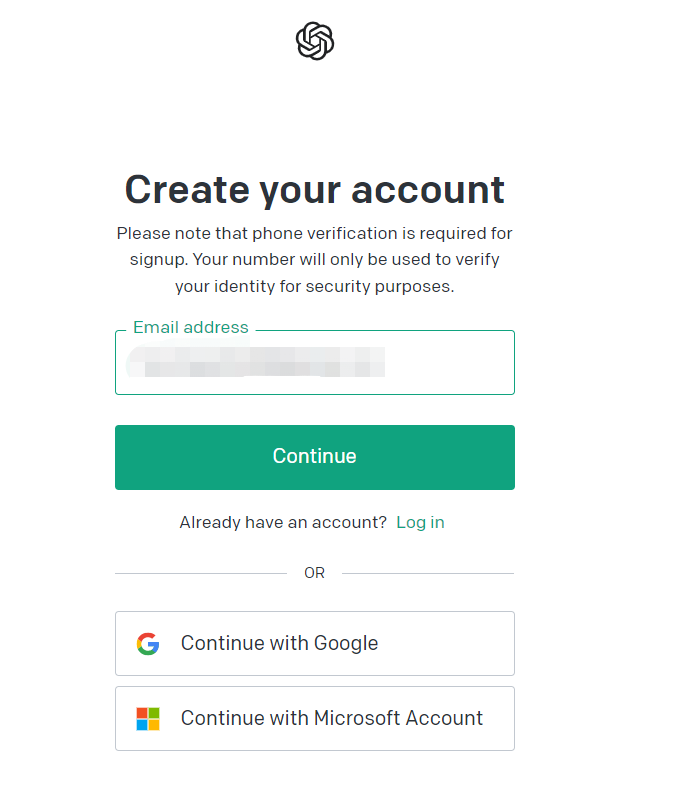
Task: Click the phone verification notice text
Action: click(x=315, y=260)
